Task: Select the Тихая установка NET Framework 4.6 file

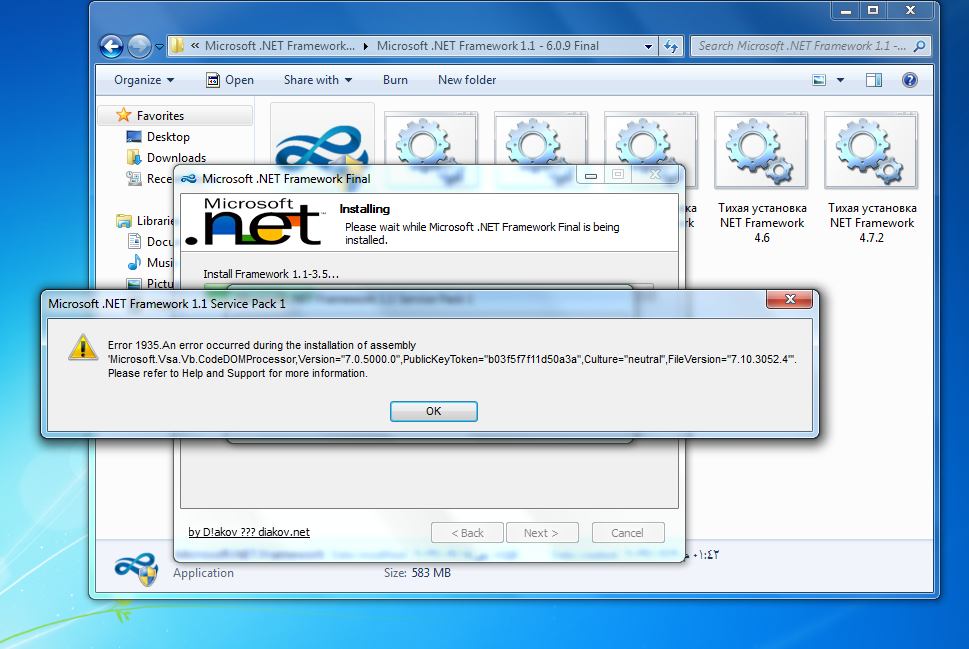Action: (x=761, y=178)
